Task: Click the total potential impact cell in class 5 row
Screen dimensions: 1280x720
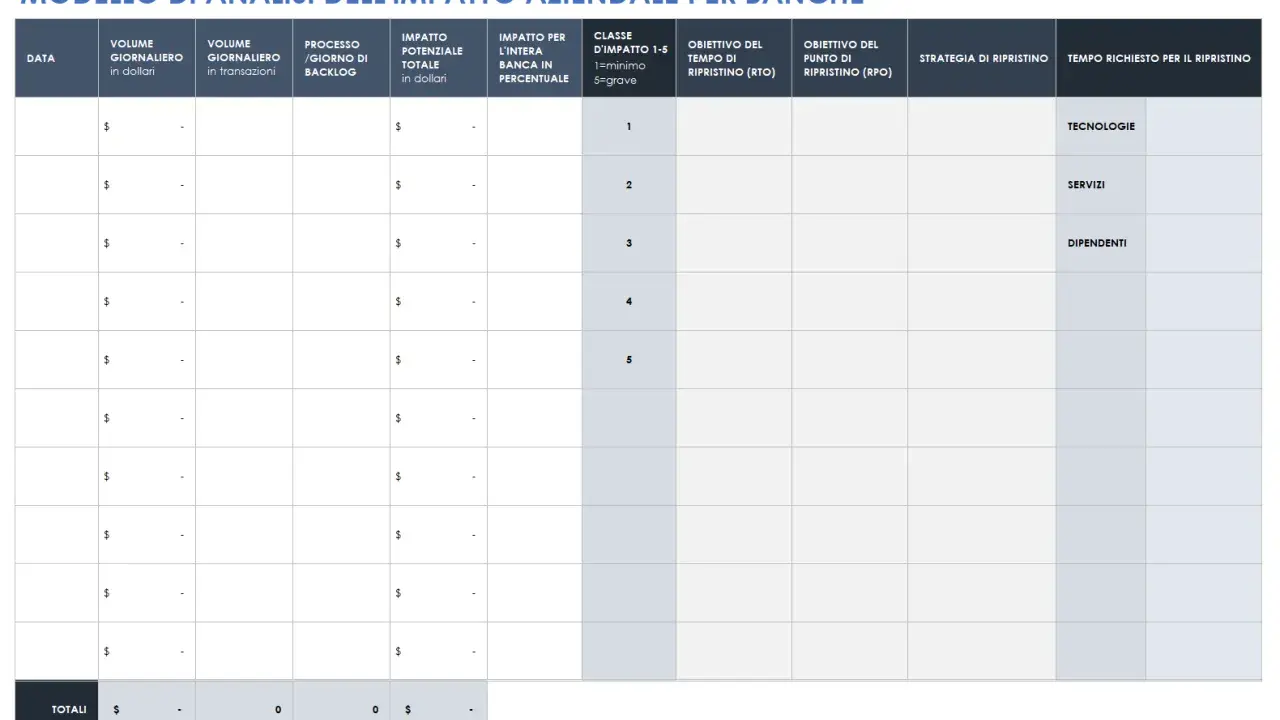Action: click(439, 360)
